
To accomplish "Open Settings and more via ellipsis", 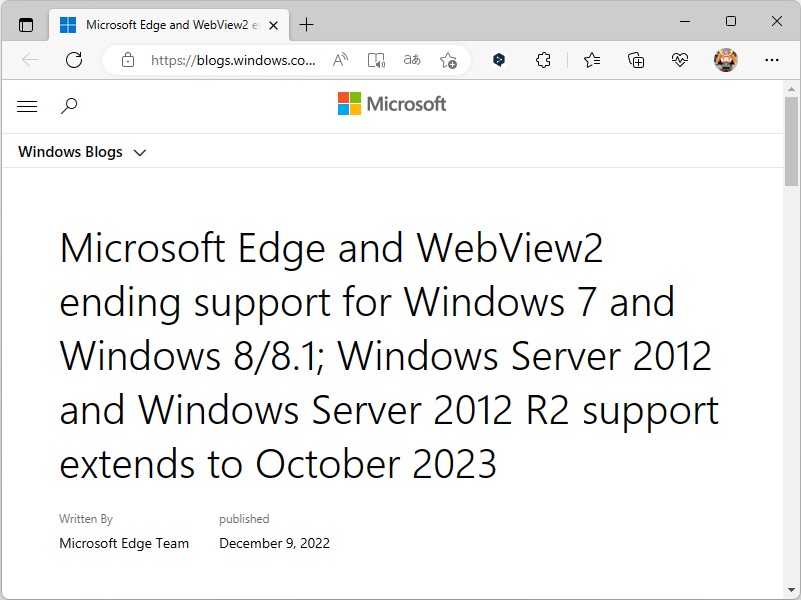I will point(771,60).
